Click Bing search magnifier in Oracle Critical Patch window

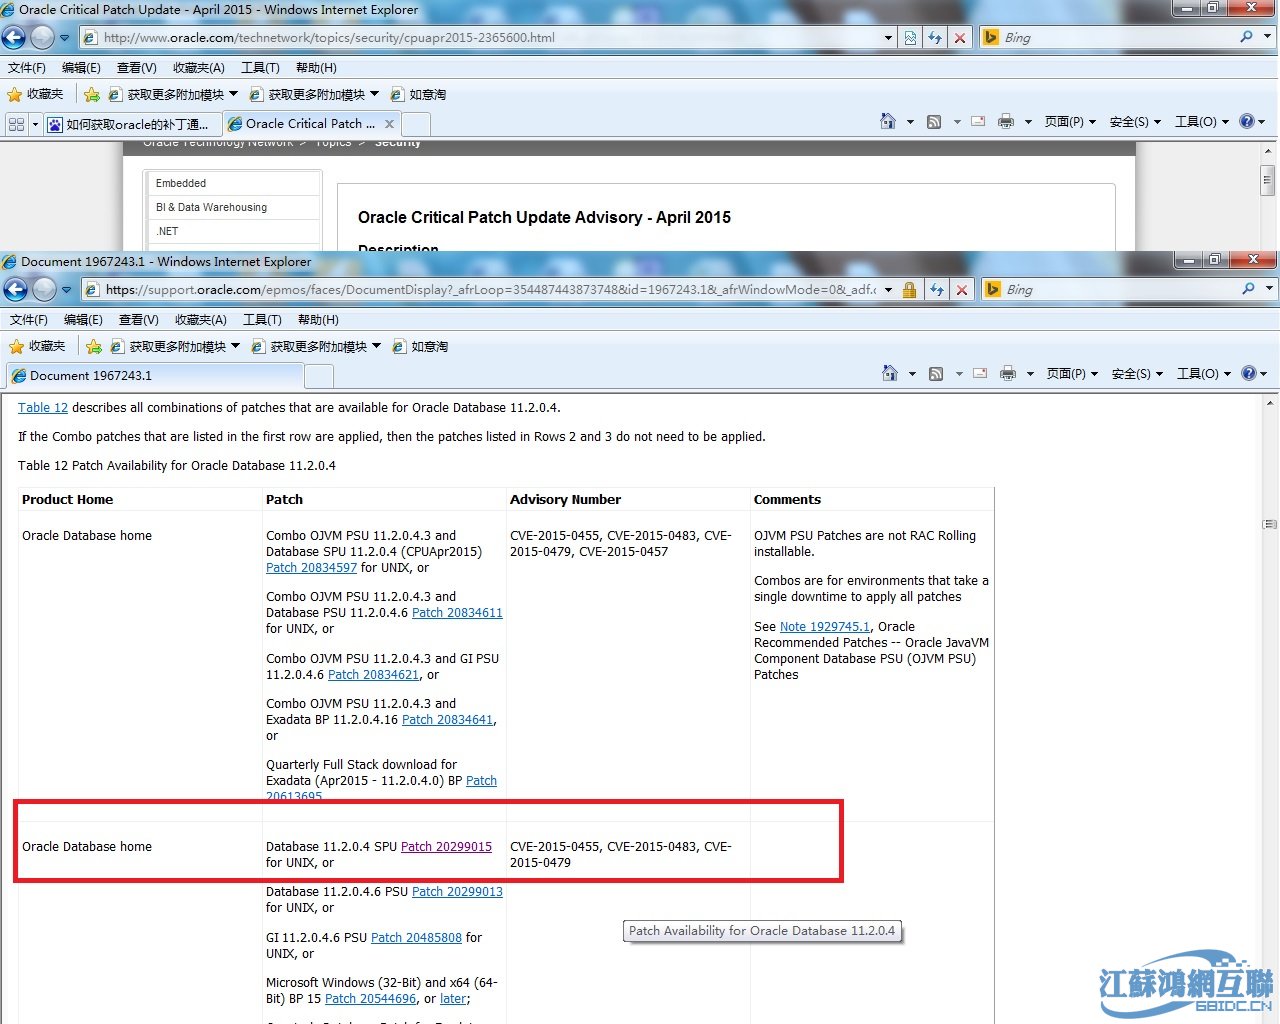point(1246,37)
